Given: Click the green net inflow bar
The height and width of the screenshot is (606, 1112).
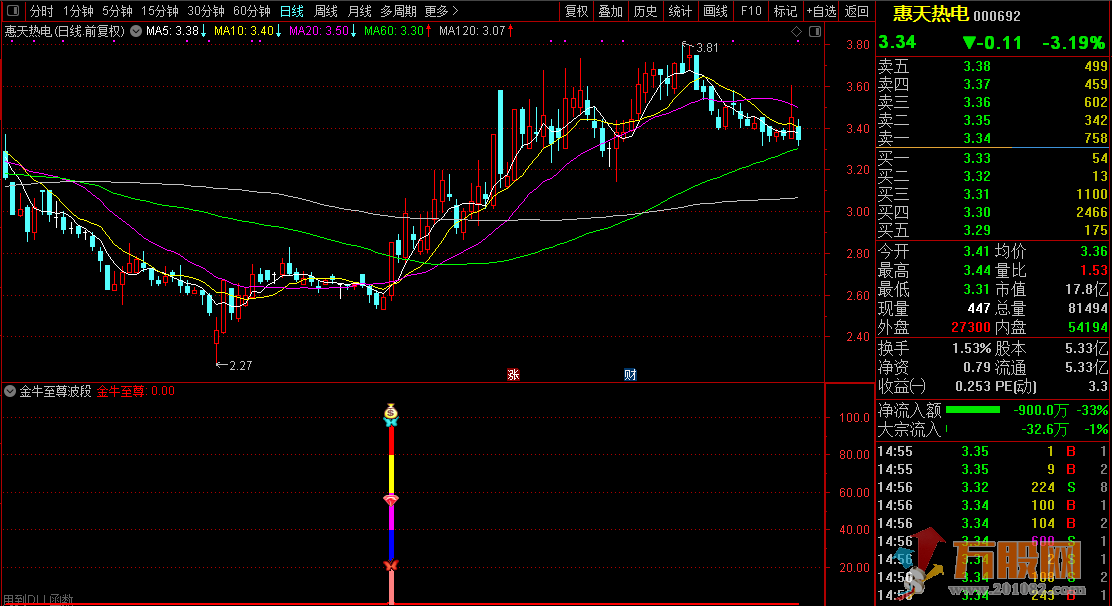Looking at the screenshot, I should [972, 410].
